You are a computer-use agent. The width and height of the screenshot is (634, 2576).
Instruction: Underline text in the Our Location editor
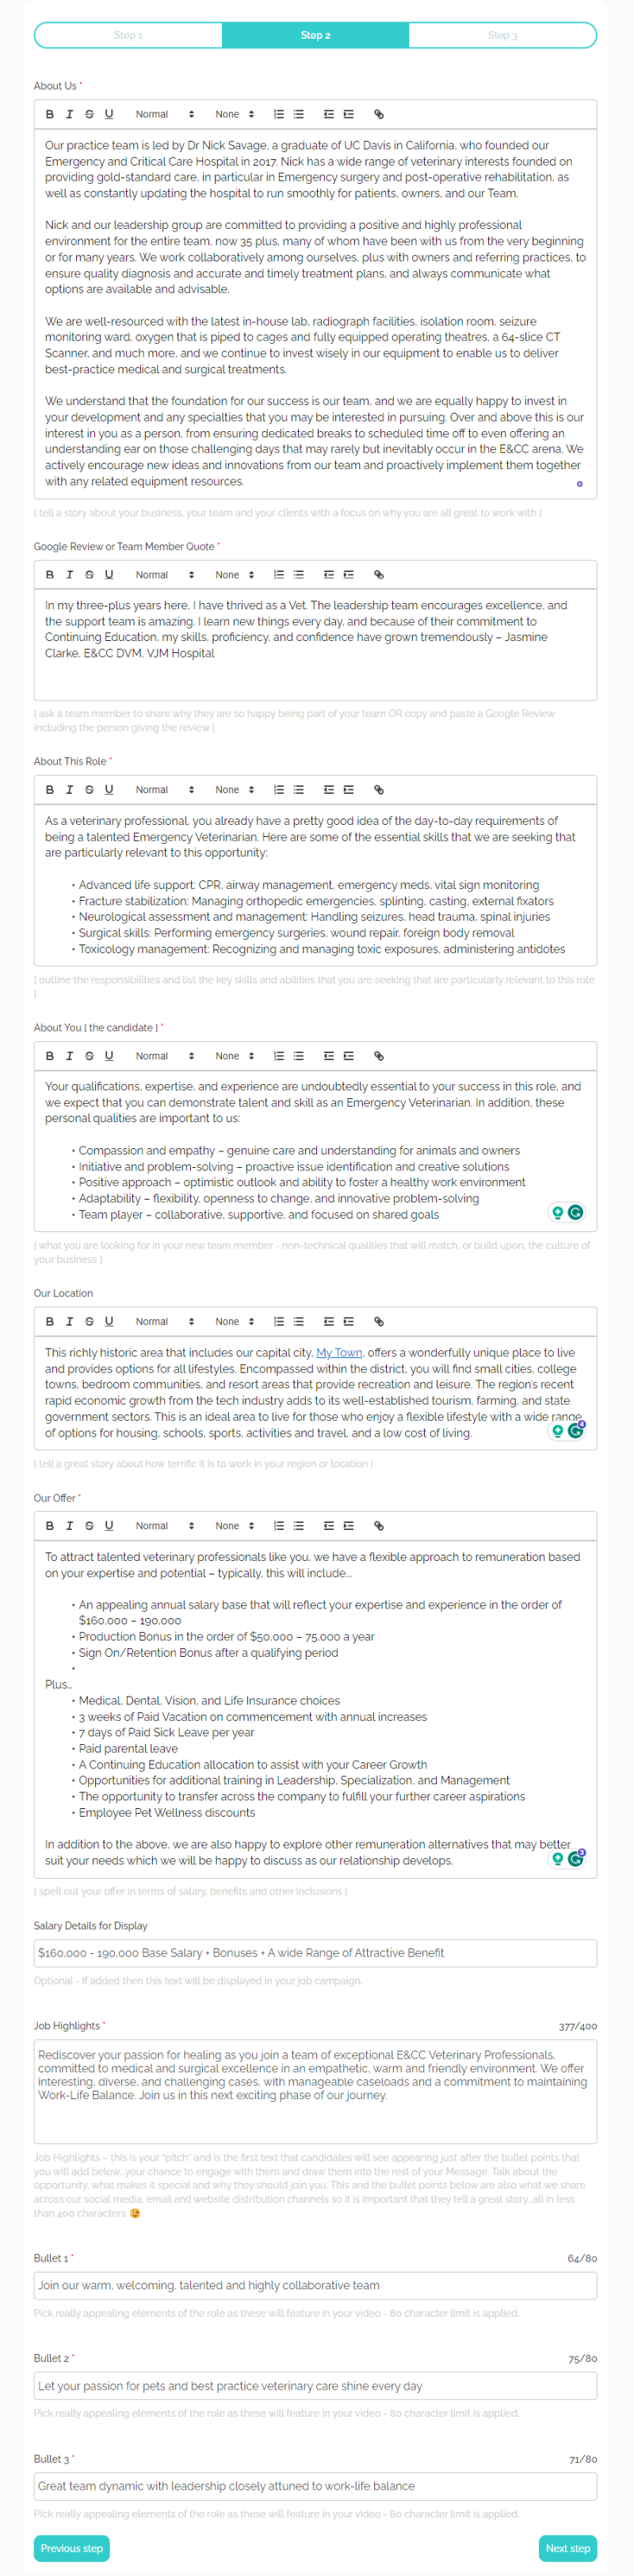tap(109, 1322)
